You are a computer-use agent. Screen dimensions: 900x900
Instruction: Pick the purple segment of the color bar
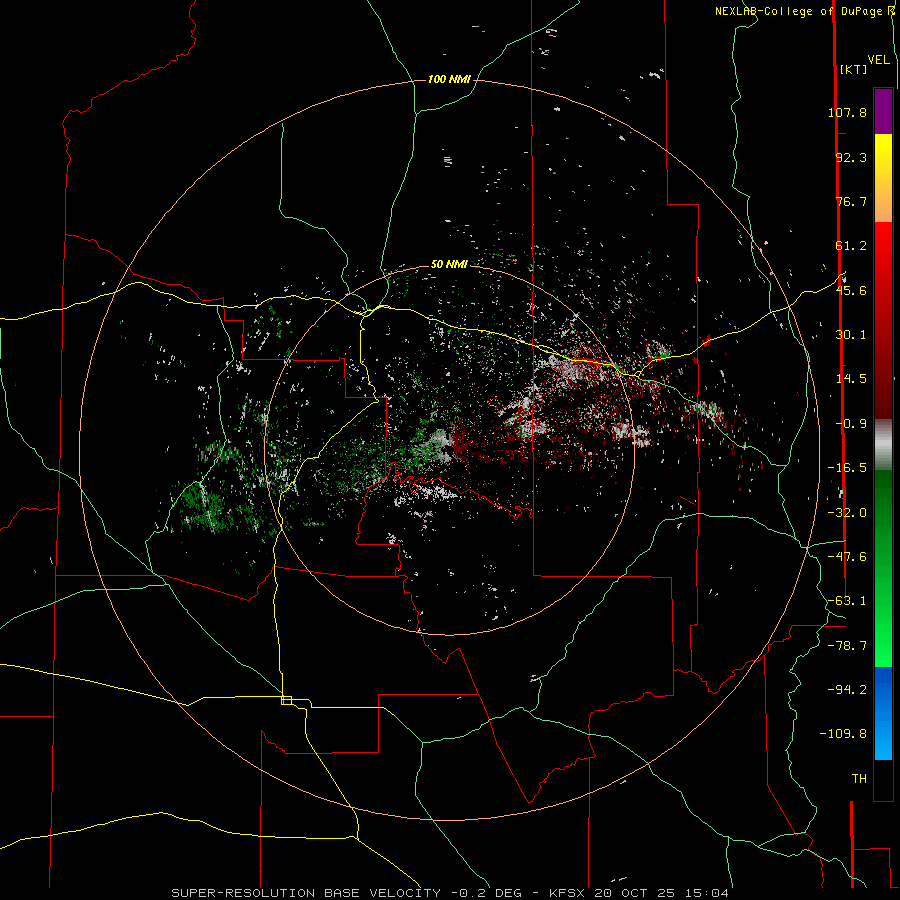[x=883, y=111]
